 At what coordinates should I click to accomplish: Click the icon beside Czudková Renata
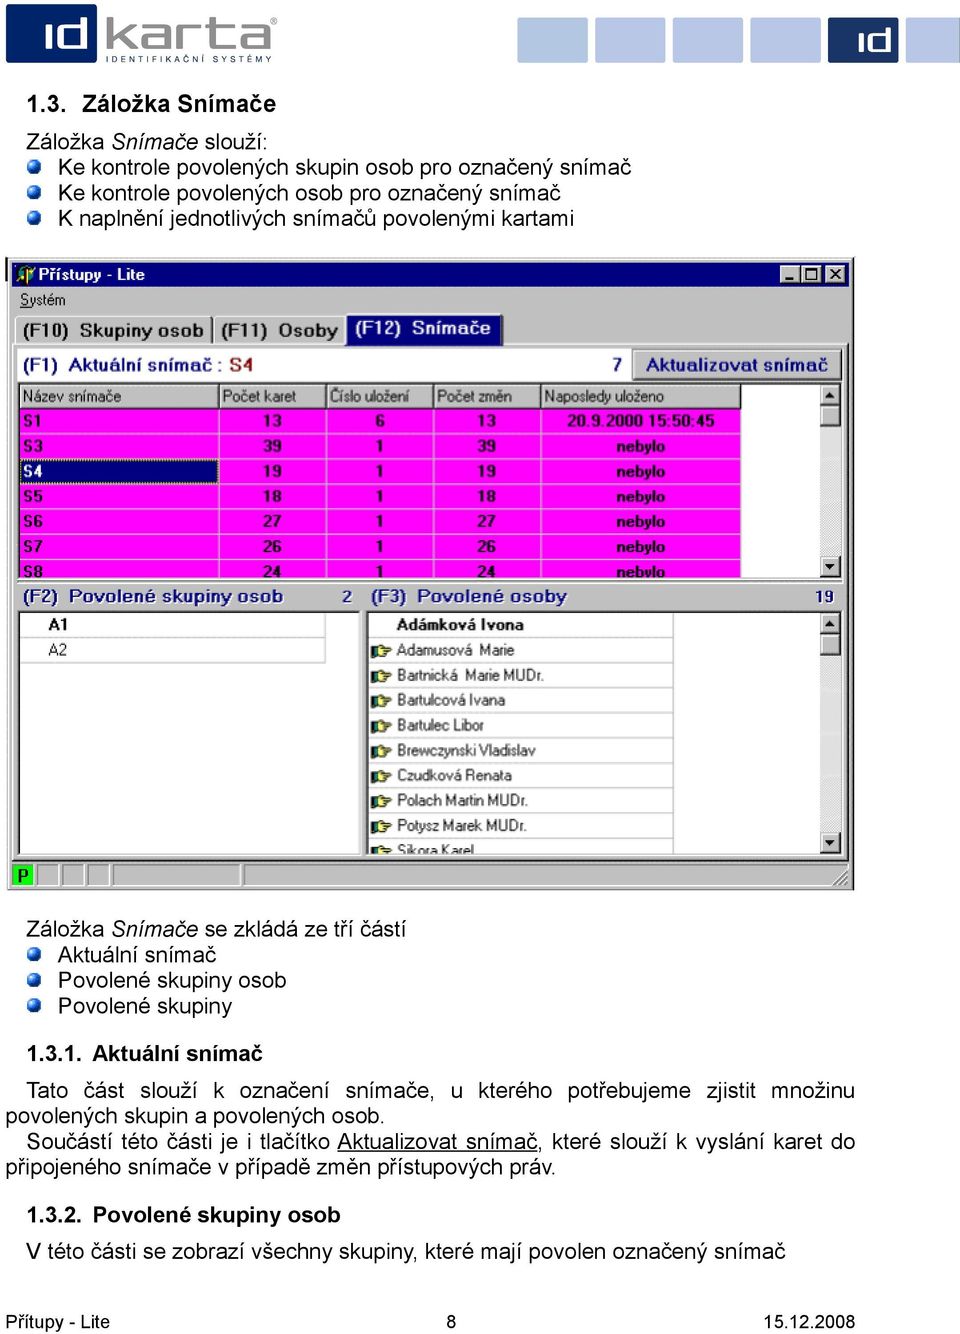[x=381, y=776]
